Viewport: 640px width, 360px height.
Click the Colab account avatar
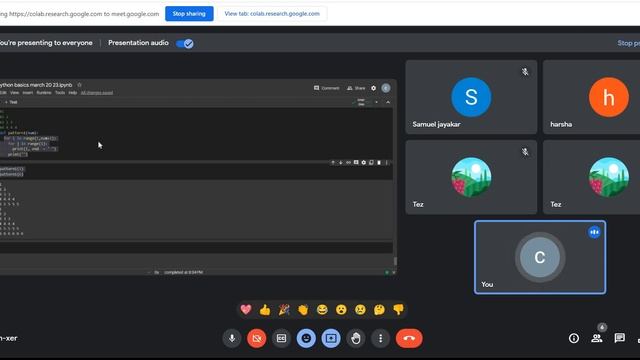click(x=386, y=88)
